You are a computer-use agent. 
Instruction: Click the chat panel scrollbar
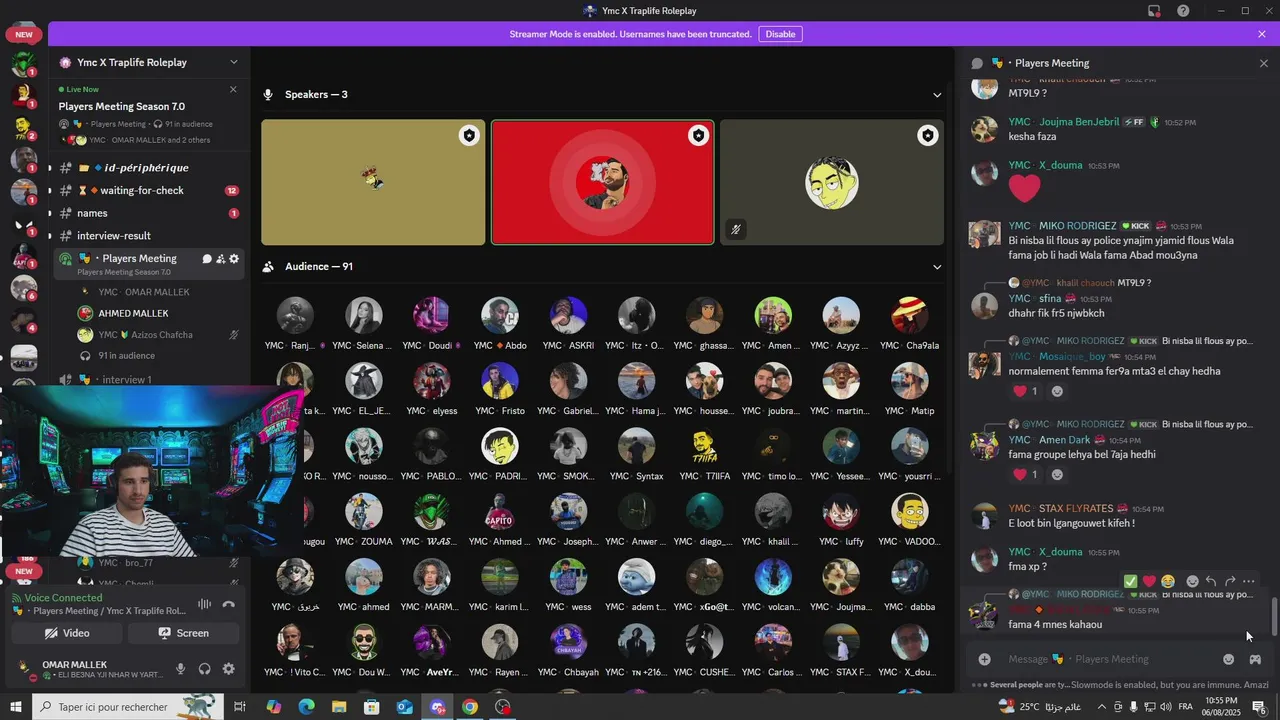[1274, 616]
